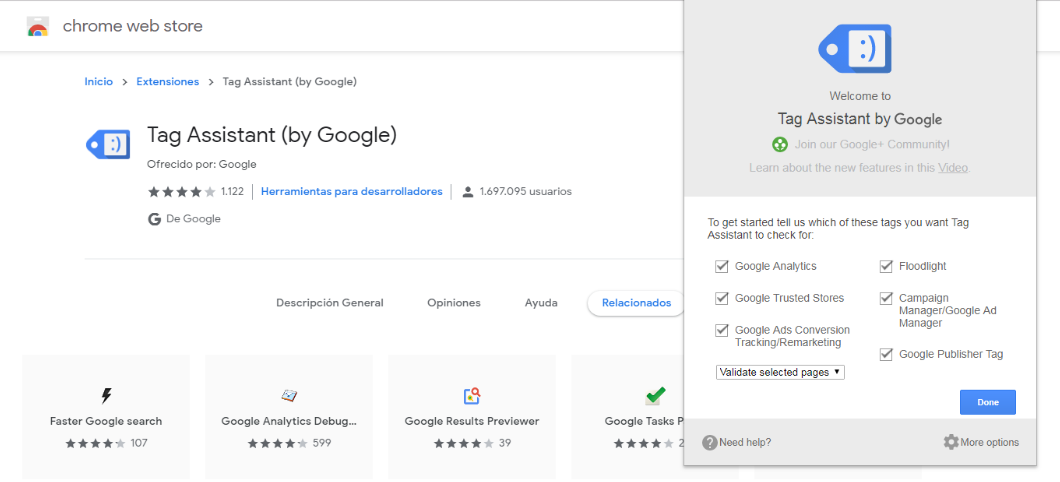The width and height of the screenshot is (1060, 482).
Task: Click the Google Analytics Debugger icon
Action: [289, 395]
